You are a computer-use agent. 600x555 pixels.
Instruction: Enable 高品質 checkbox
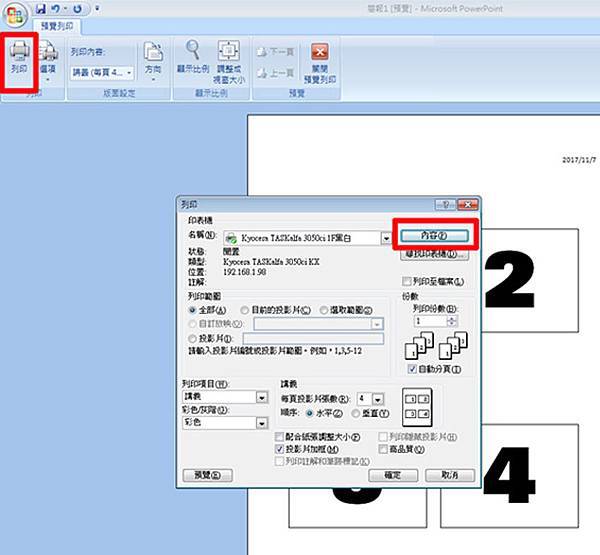383,449
